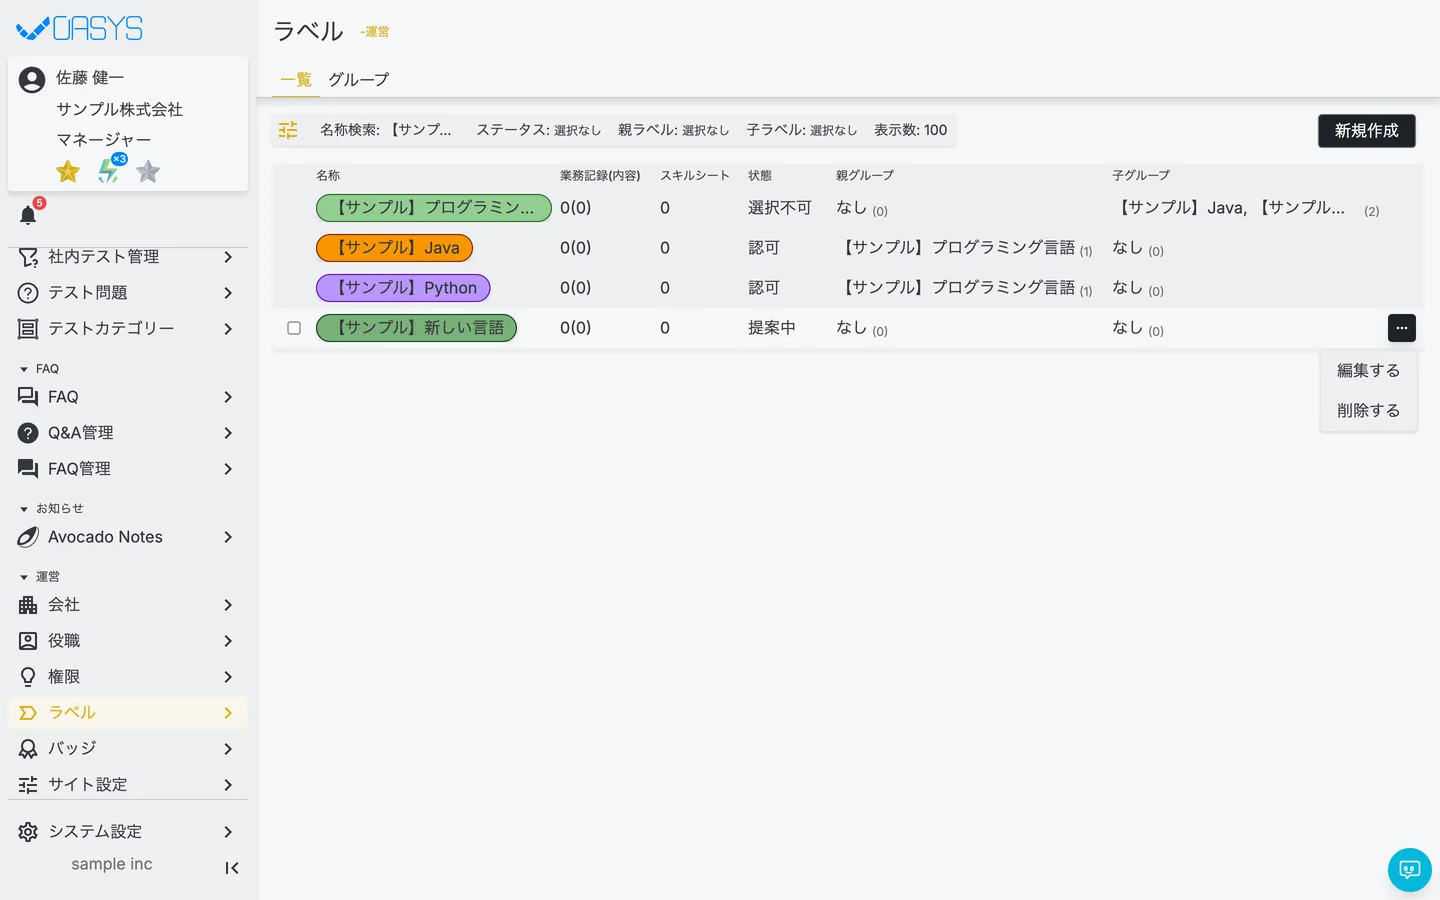Expand the テスト問題 chevron

coord(228,293)
